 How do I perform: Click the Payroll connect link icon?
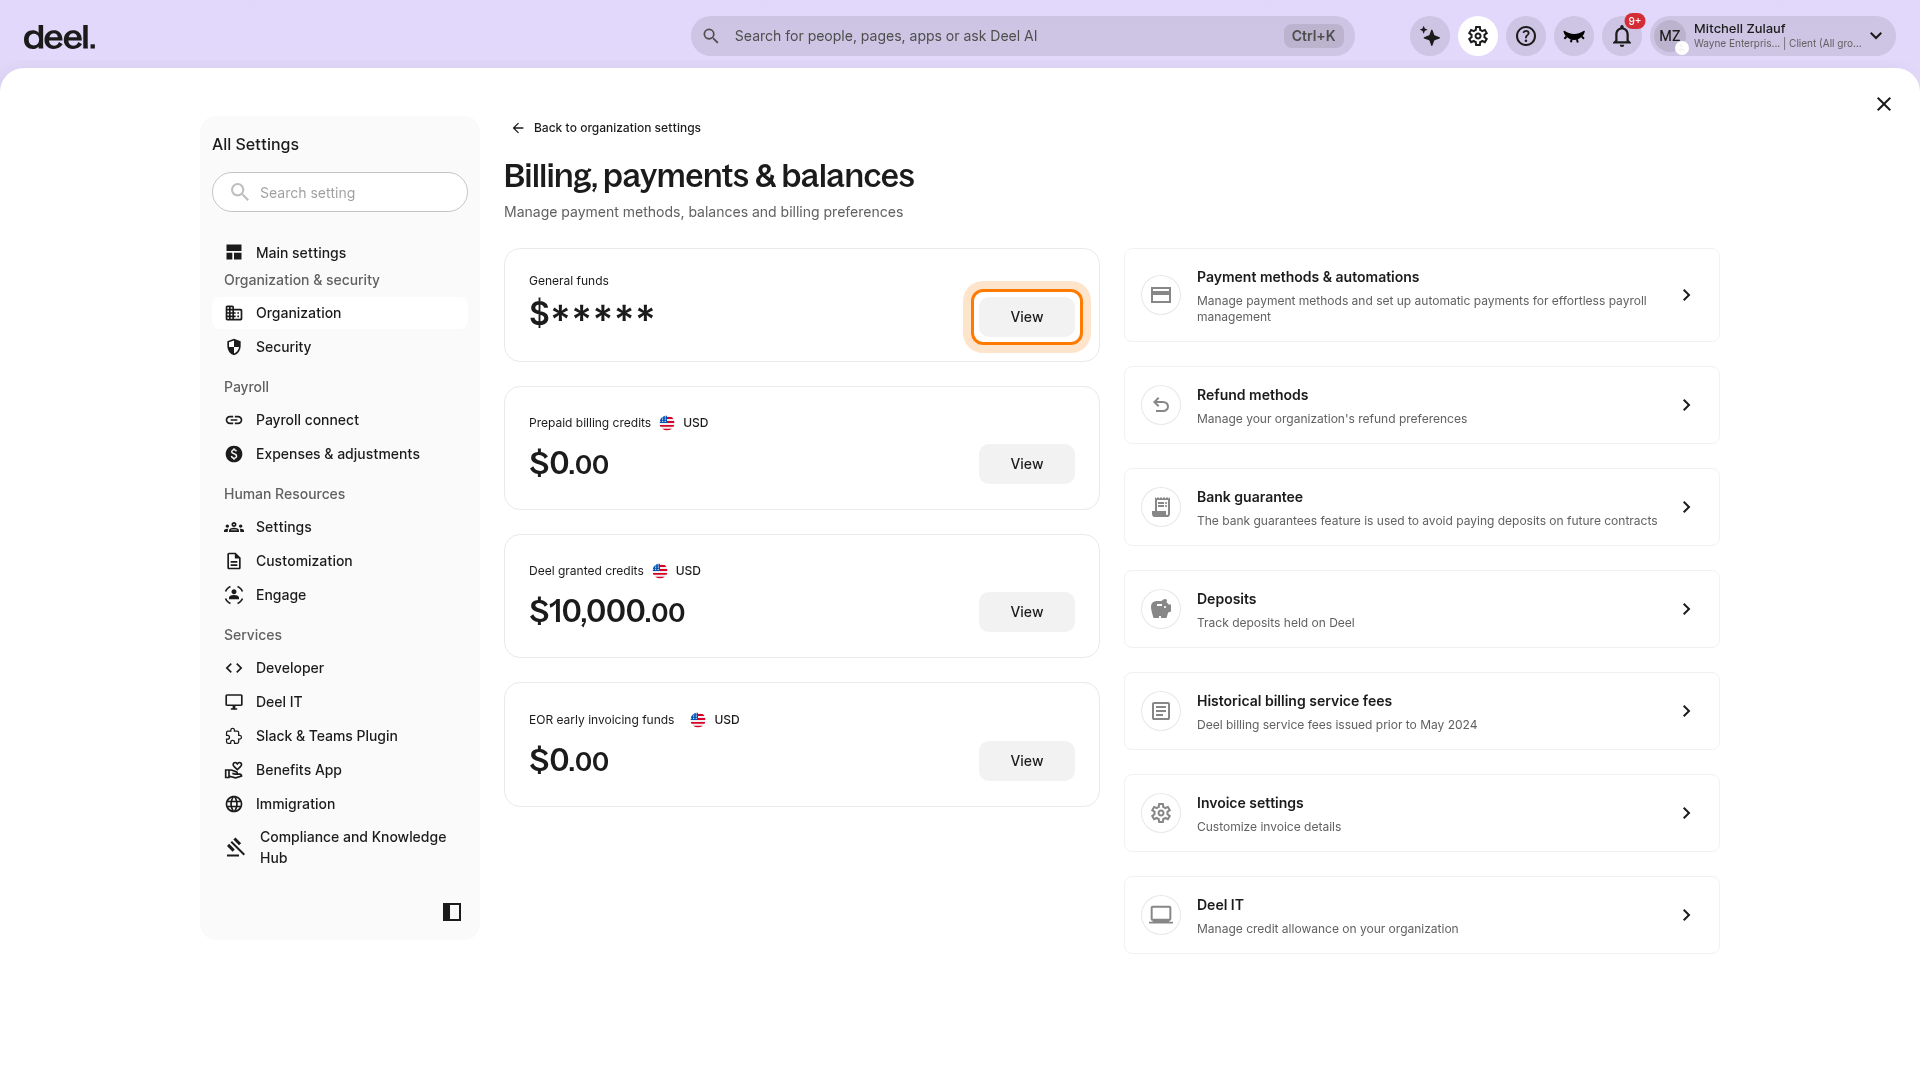click(x=234, y=420)
